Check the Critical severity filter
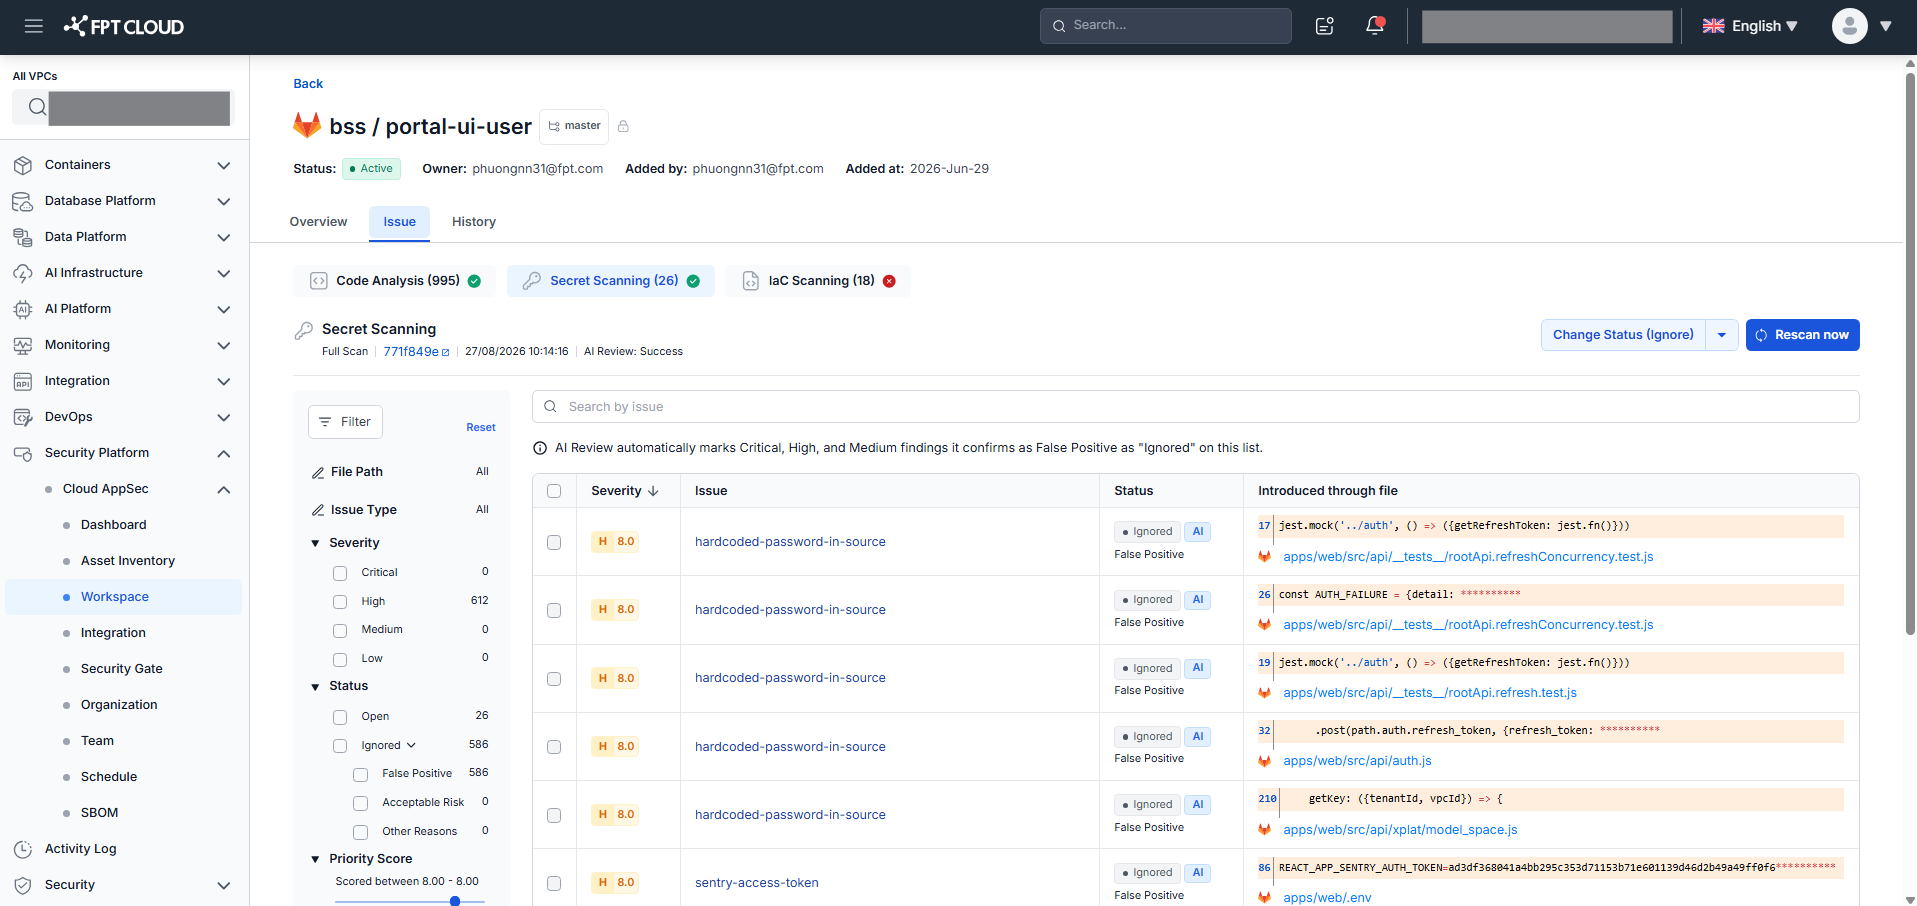 pos(340,573)
